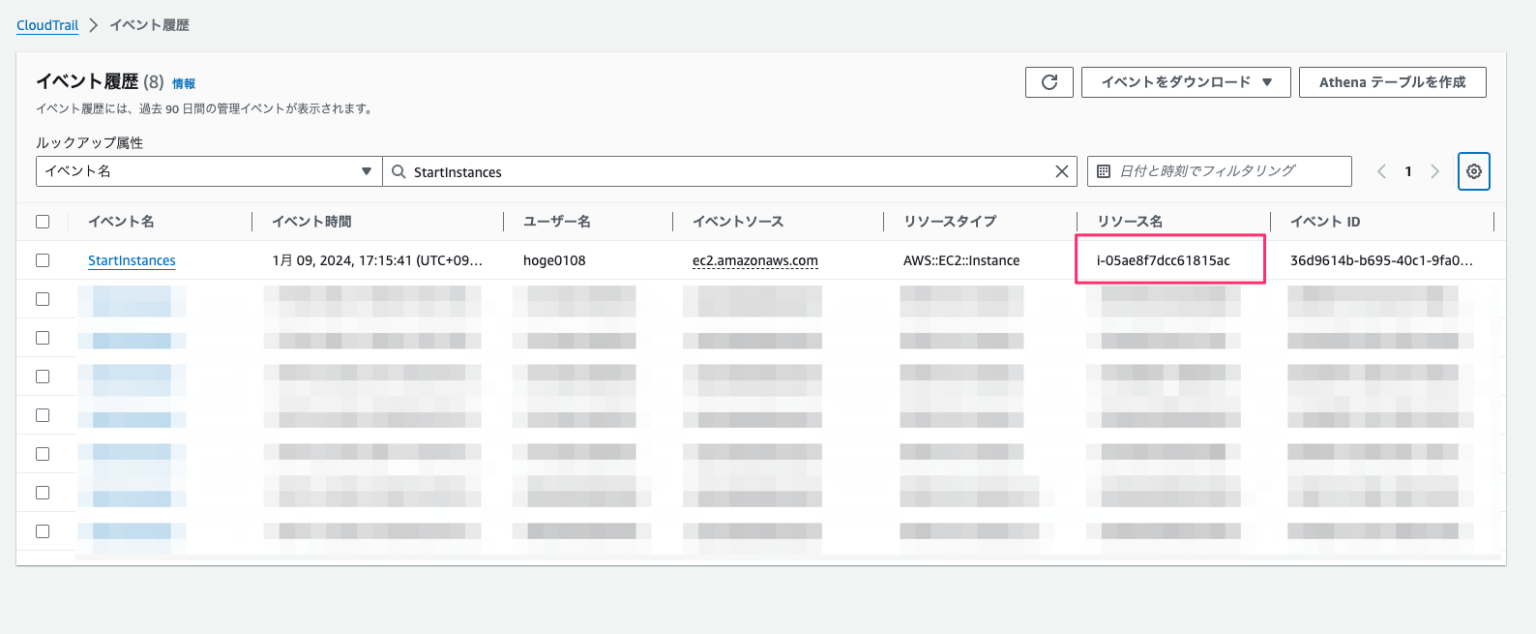Image resolution: width=1536 pixels, height=634 pixels.
Task: Open the イベント名 lookup attribute dropdown
Action: click(208, 171)
